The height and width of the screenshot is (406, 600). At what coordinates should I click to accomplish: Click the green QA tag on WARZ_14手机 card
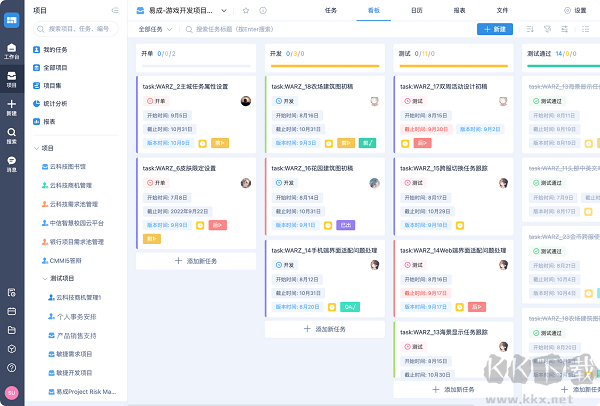pyautogui.click(x=350, y=307)
